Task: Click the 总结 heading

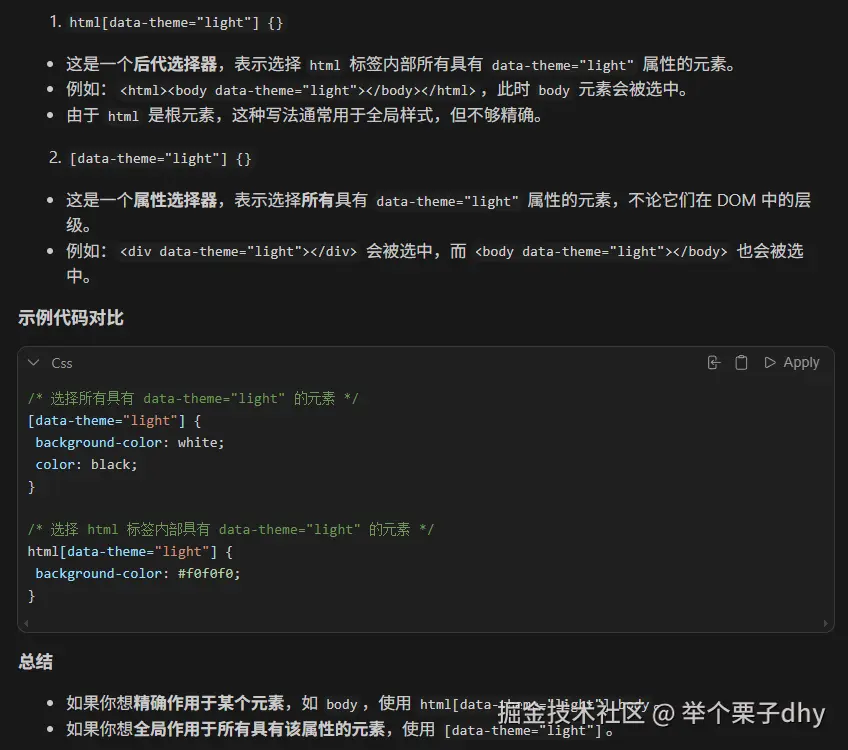Action: [35, 662]
